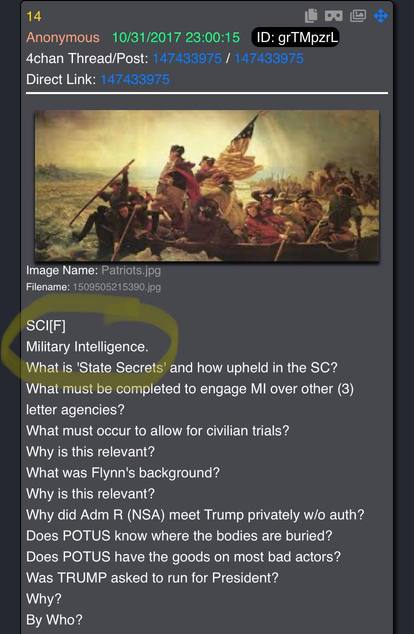Select post number 14
414x634 pixels.
[34, 17]
